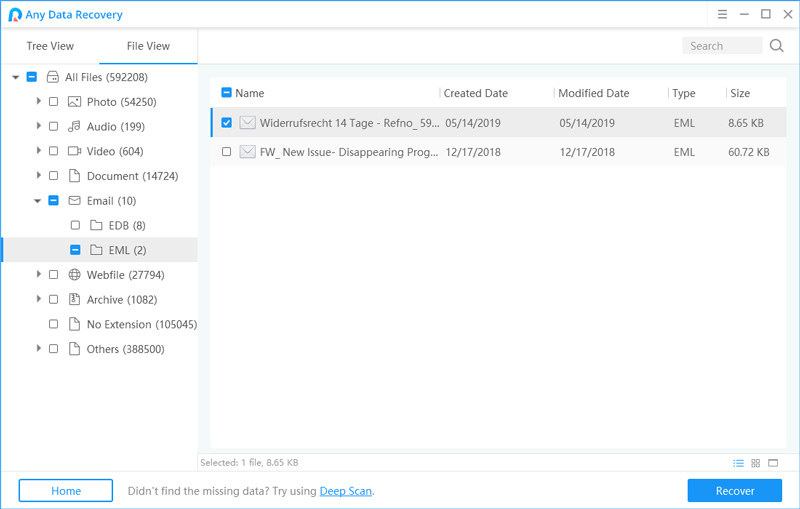Viewport: 800px width, 509px height.
Task: Expand the Video tree node
Action: (38, 150)
